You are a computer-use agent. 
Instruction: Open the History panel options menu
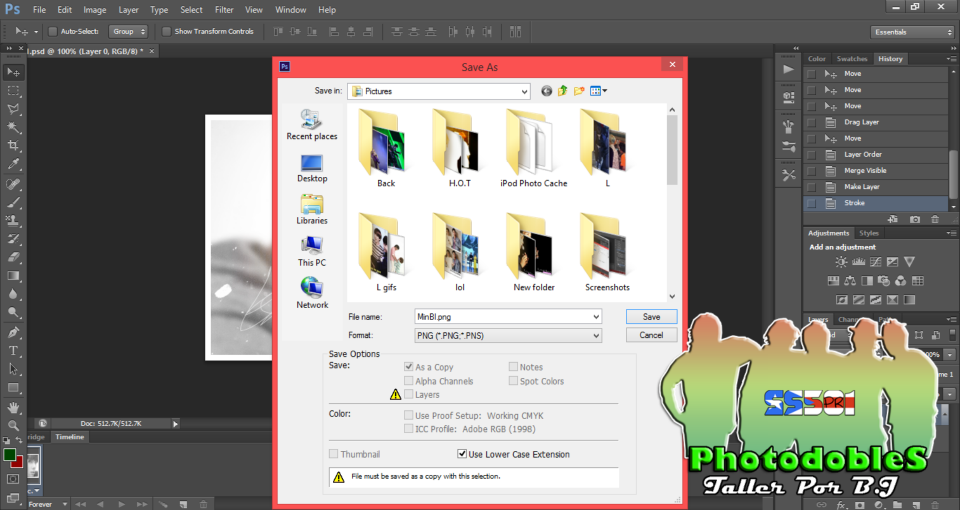pyautogui.click(x=951, y=59)
